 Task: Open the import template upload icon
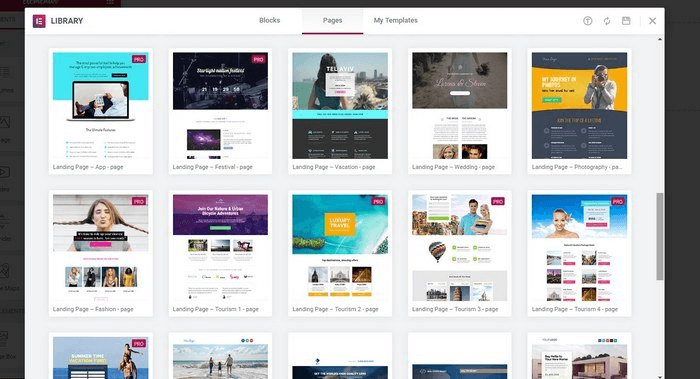click(588, 21)
